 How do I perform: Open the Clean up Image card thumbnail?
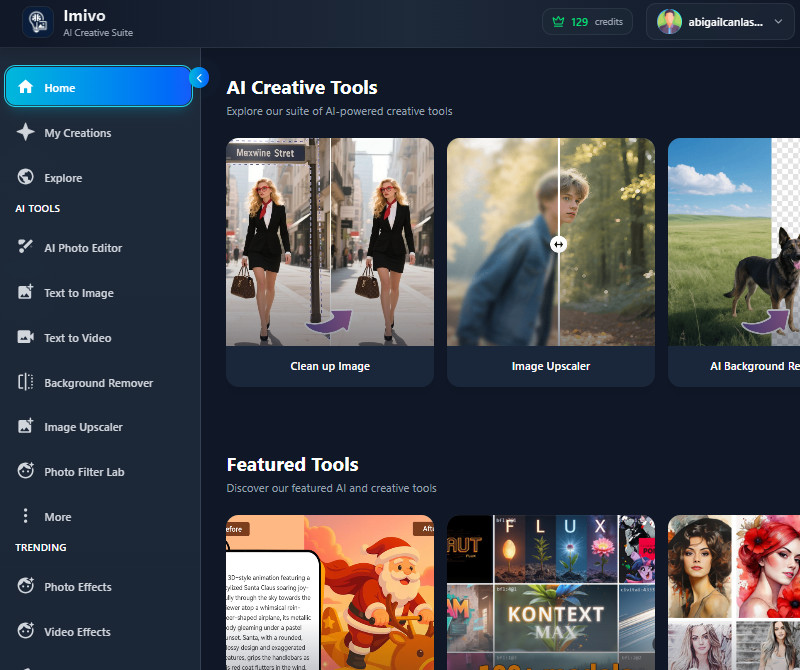tap(330, 242)
